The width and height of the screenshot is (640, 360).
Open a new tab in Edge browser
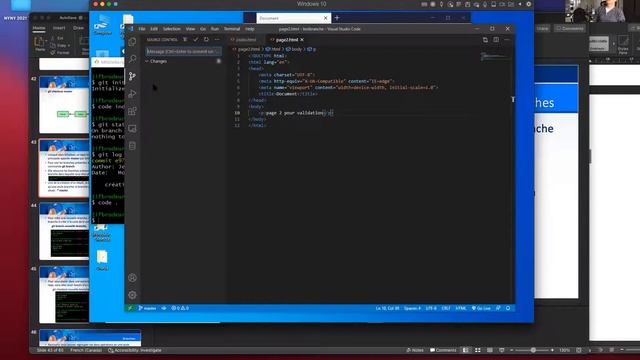coord(337,18)
